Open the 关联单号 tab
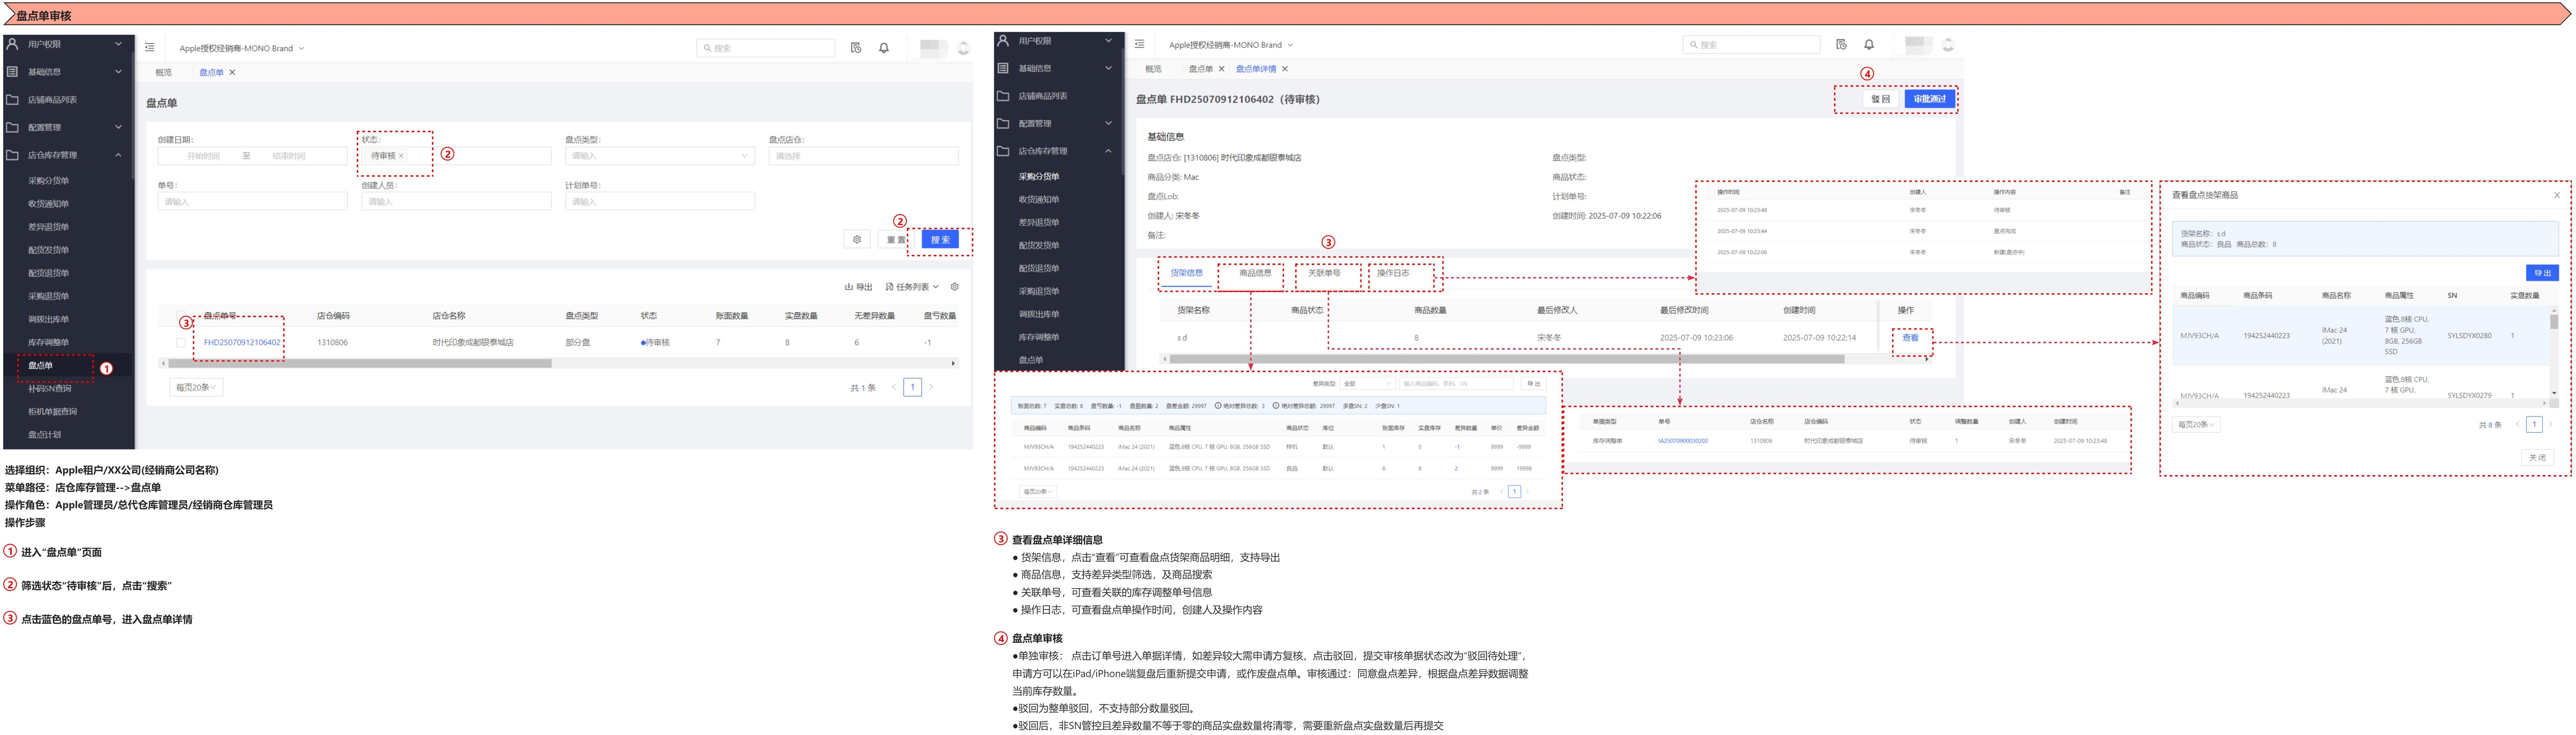The image size is (2576, 735). pyautogui.click(x=1324, y=273)
